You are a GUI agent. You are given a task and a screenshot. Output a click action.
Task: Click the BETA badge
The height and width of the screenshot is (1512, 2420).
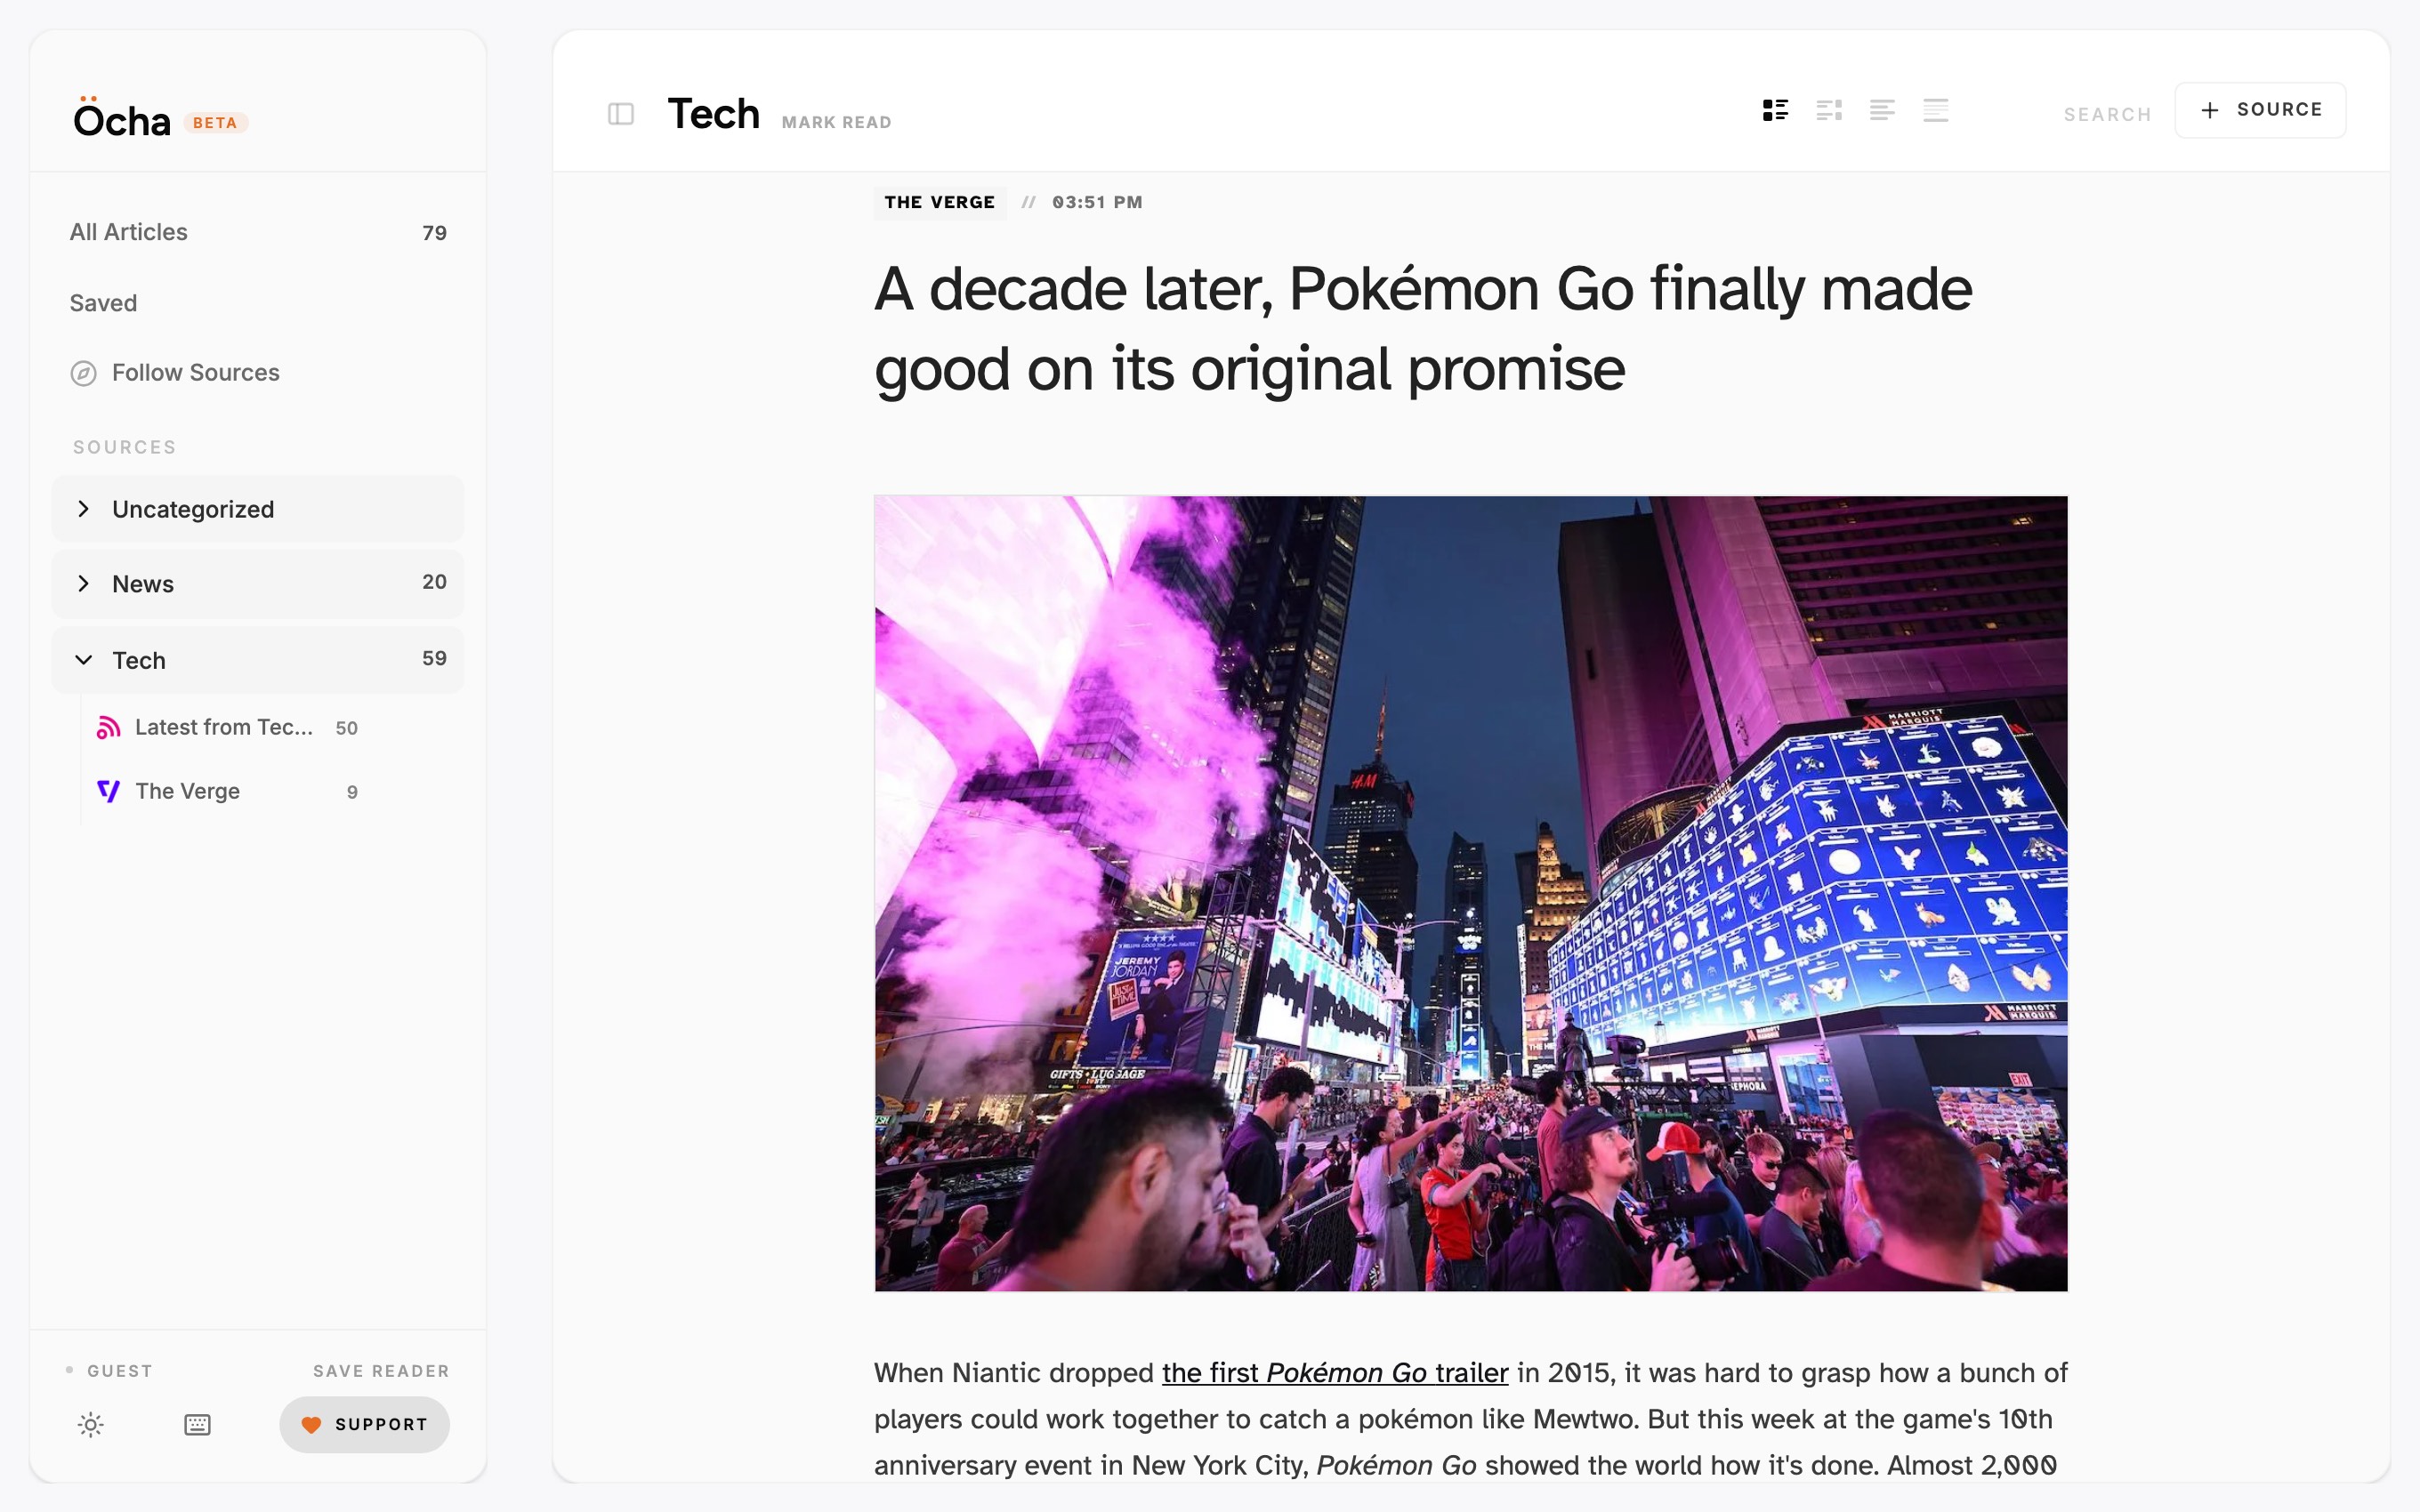point(215,123)
